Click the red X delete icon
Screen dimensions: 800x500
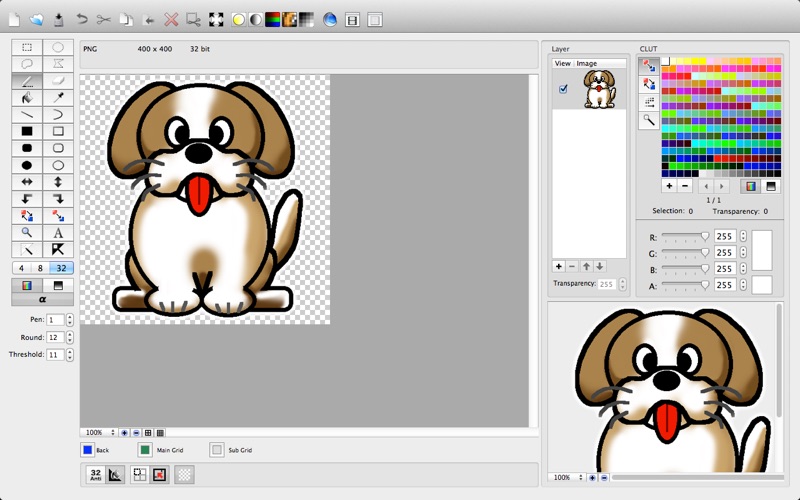[x=171, y=19]
